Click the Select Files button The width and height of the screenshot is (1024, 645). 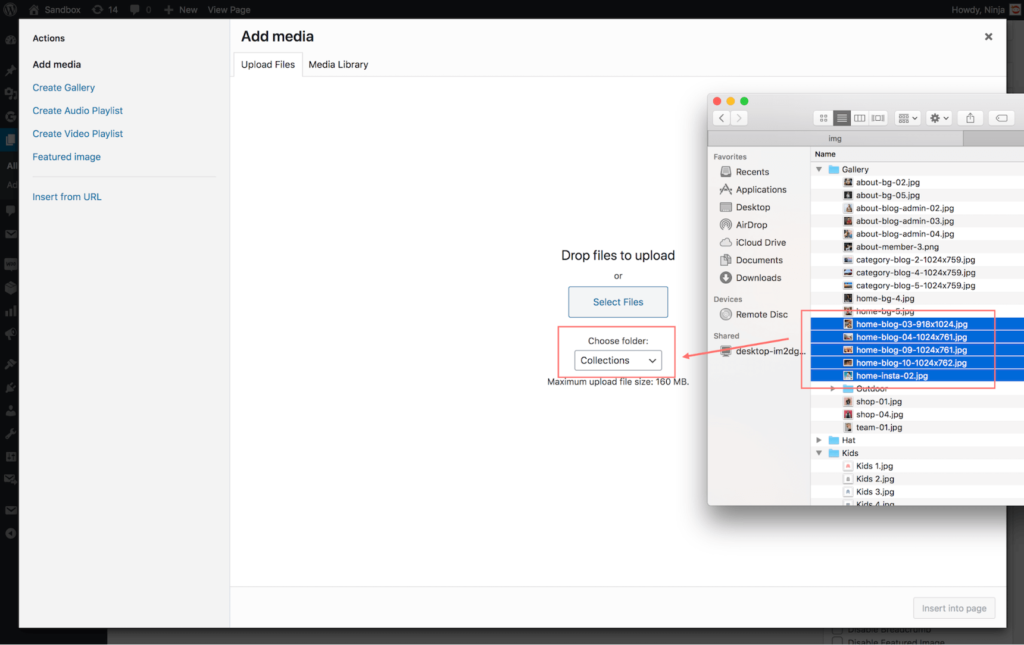click(617, 301)
